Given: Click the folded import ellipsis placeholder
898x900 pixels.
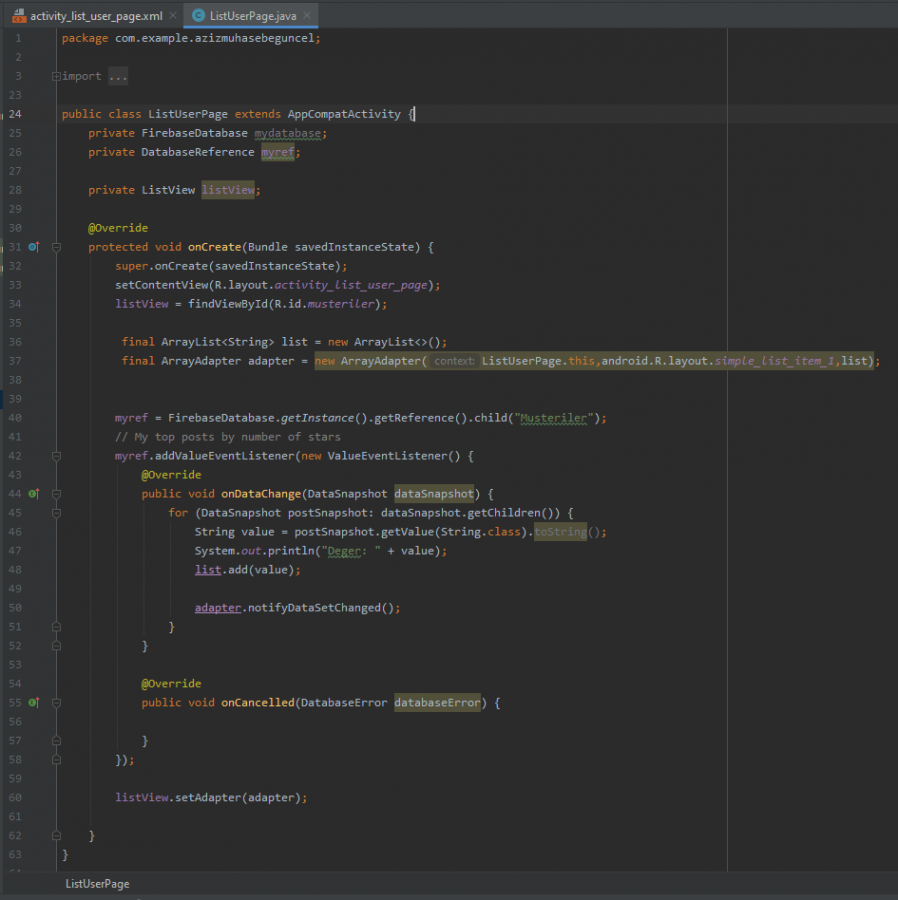Looking at the screenshot, I should (118, 76).
